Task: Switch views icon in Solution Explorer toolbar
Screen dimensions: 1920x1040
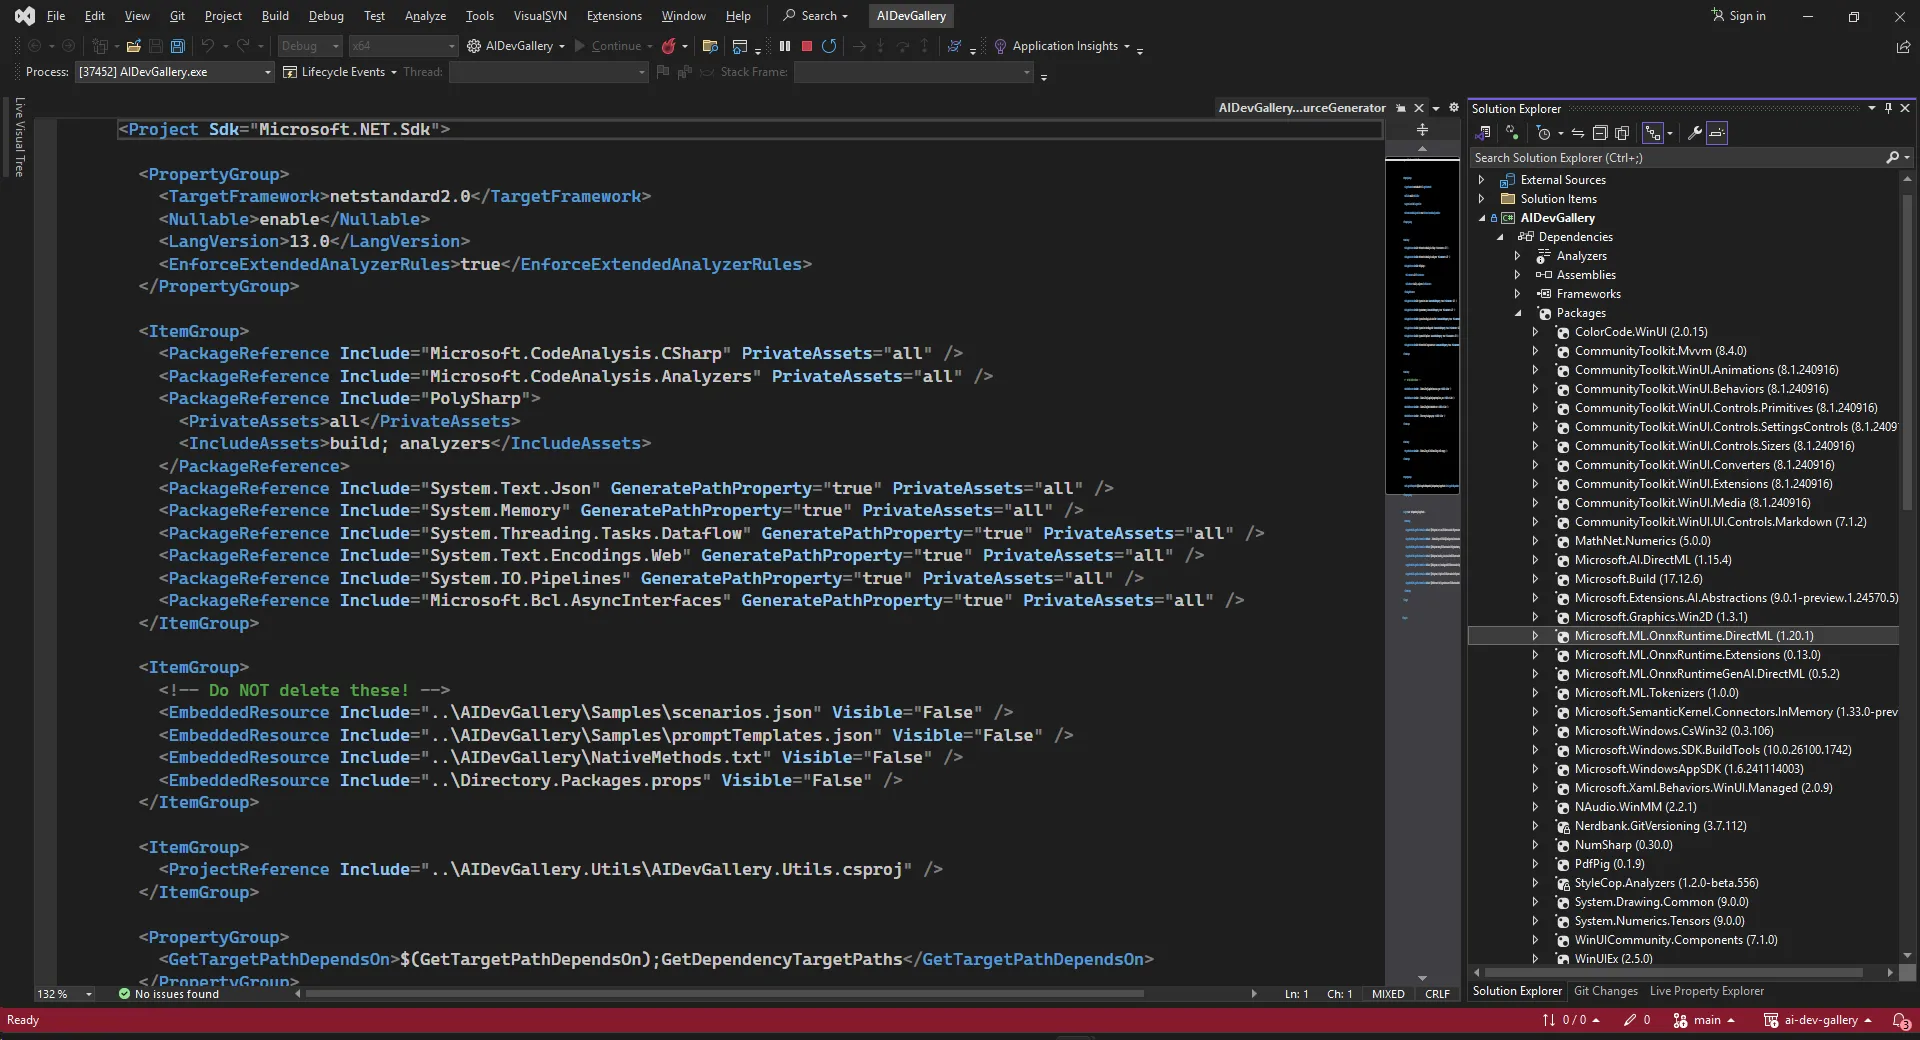Action: click(1483, 133)
